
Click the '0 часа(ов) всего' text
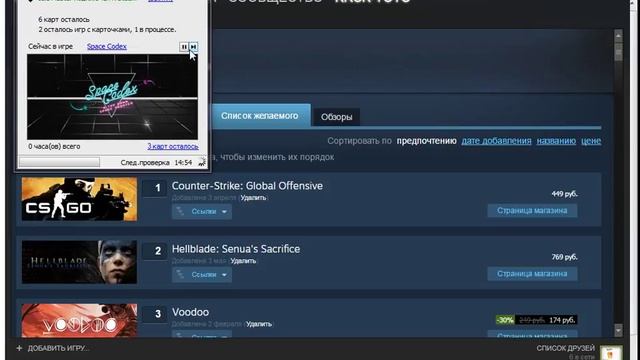[54, 146]
